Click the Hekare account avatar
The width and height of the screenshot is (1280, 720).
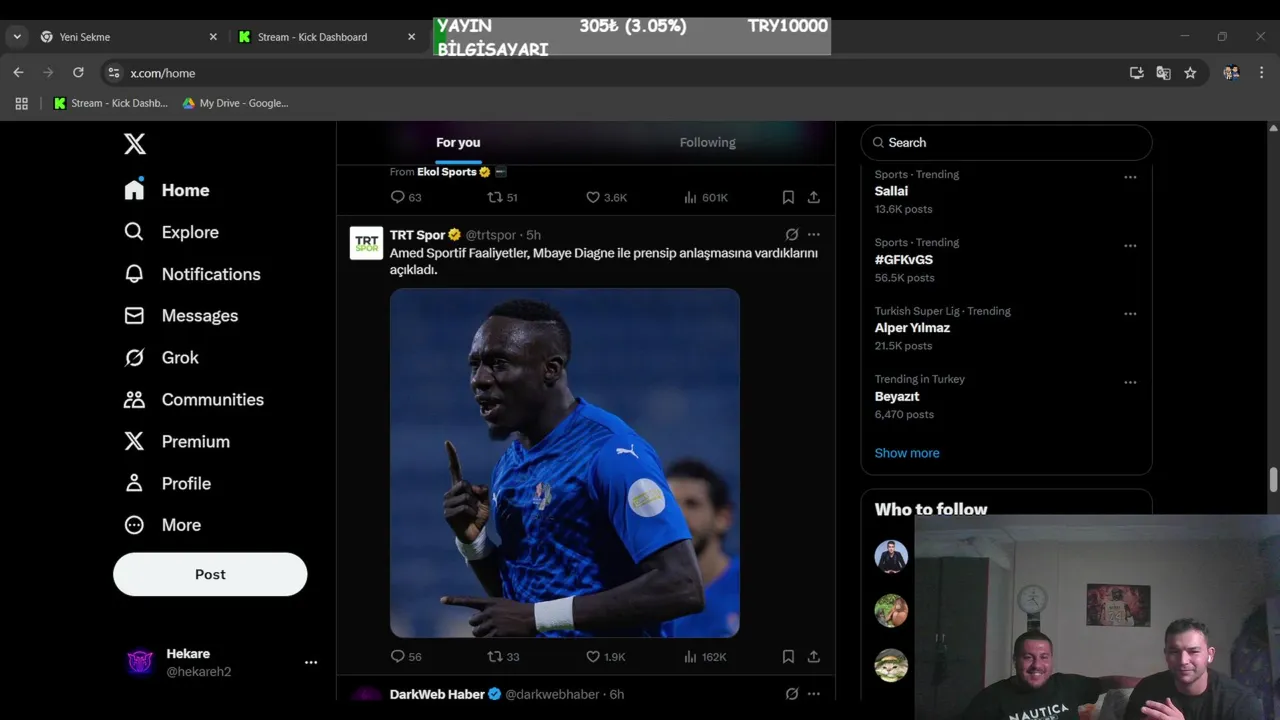(x=140, y=662)
